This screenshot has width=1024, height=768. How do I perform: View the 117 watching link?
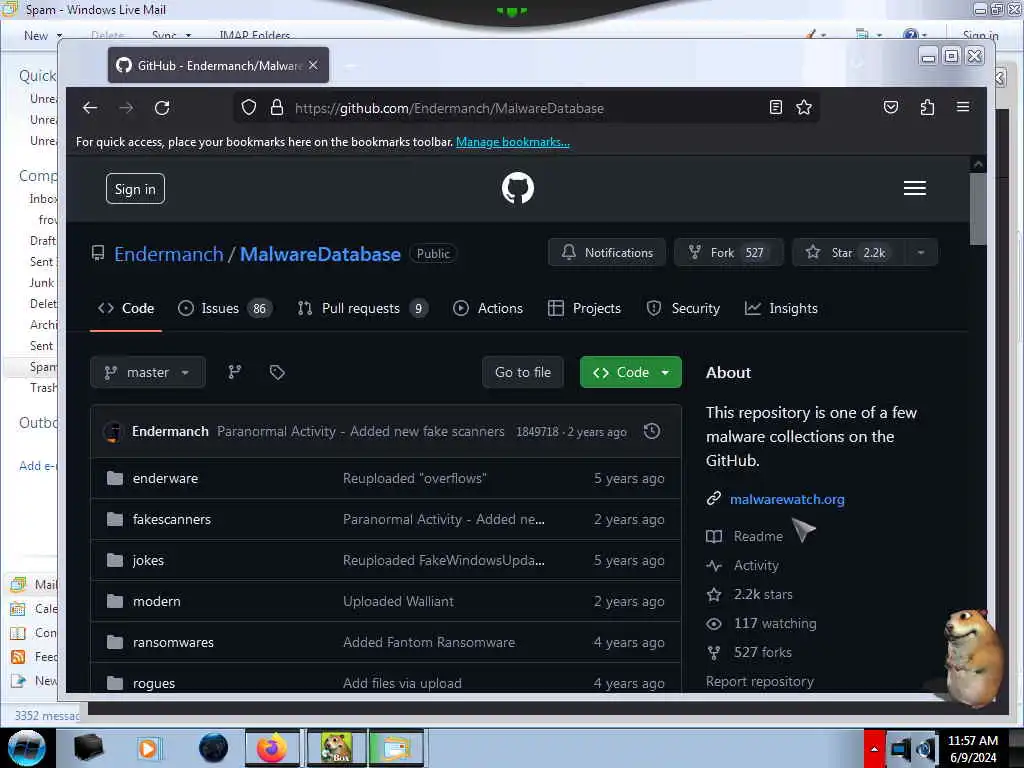pyautogui.click(x=775, y=624)
